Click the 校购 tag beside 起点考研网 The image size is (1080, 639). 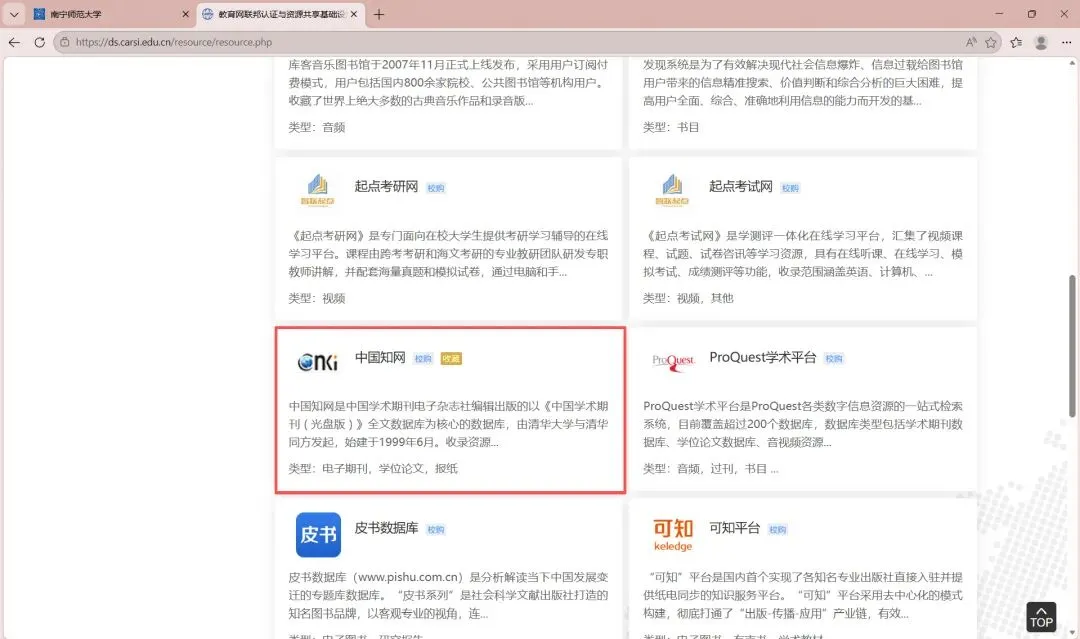436,188
